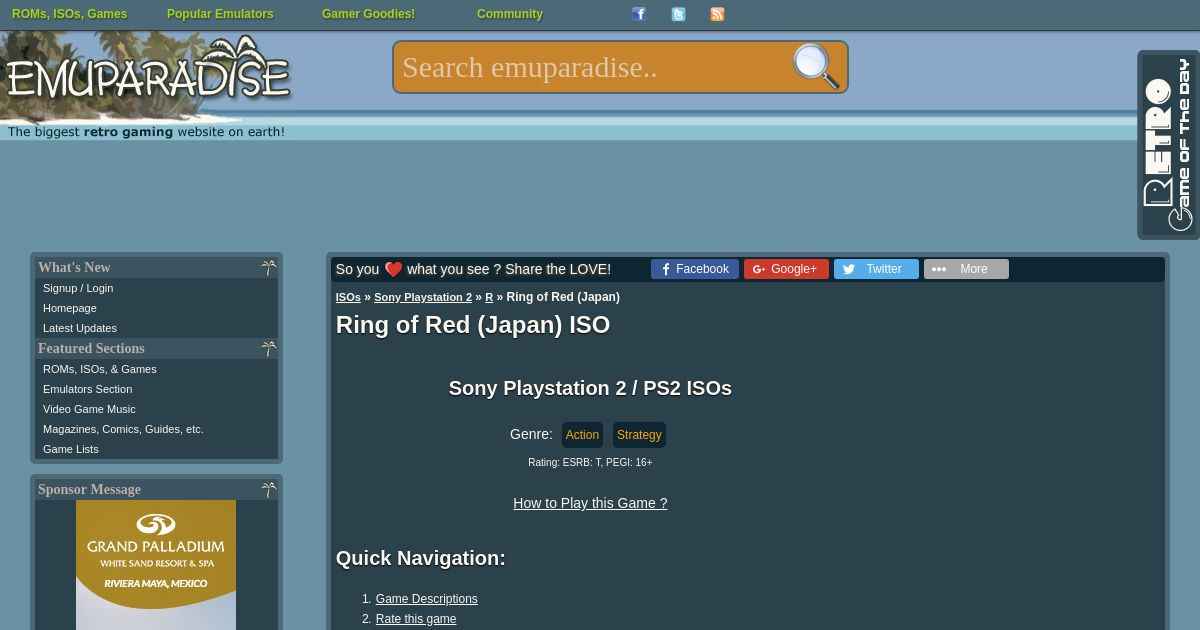The image size is (1200, 630).
Task: Open More sharing options
Action: coord(966,269)
